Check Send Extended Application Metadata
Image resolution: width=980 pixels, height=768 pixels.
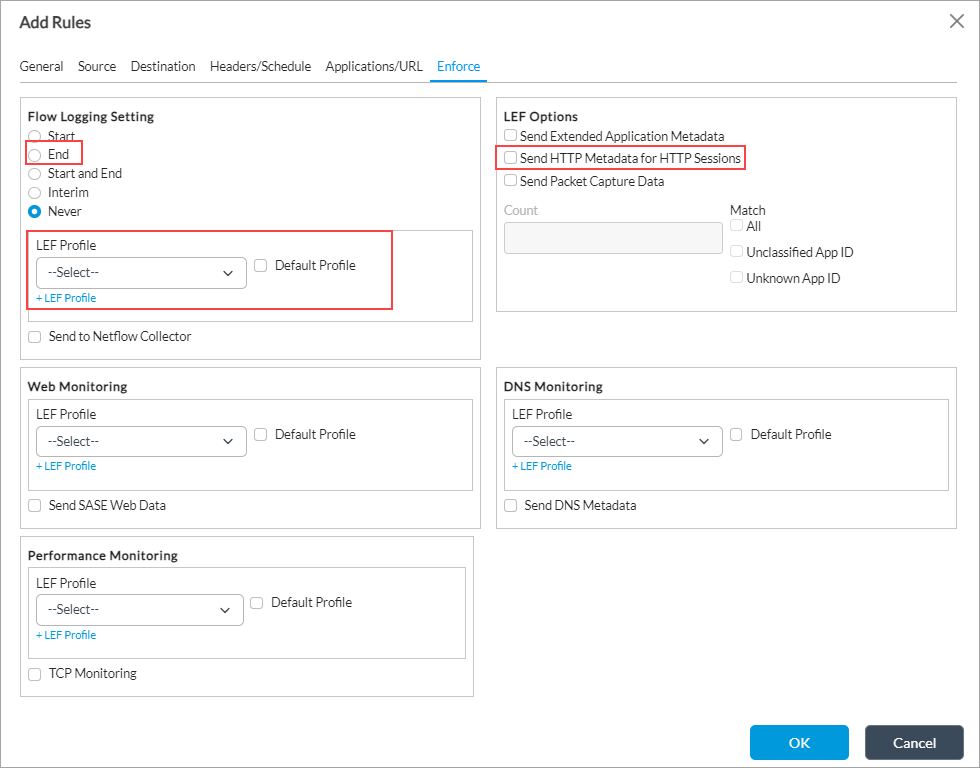(511, 136)
